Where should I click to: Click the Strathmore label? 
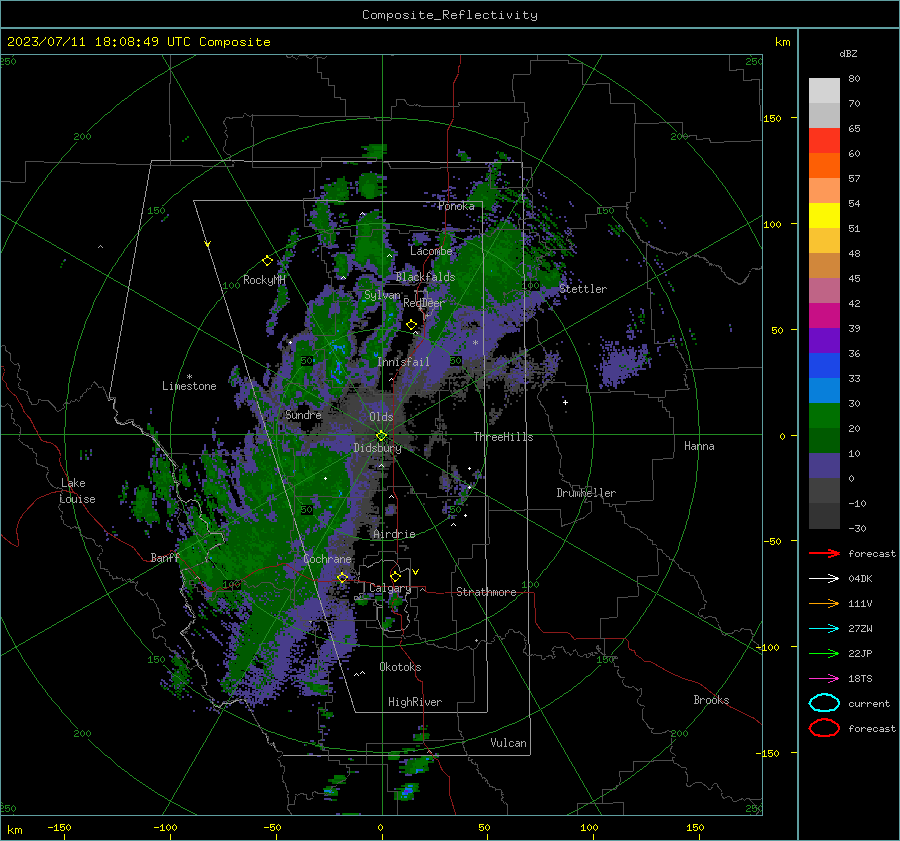486,592
